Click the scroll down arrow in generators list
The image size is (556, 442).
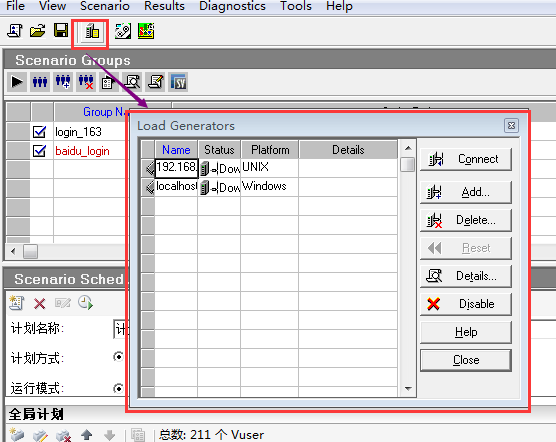(x=408, y=389)
